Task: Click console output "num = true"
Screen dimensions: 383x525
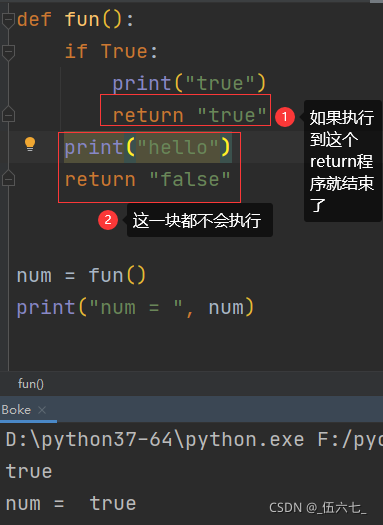Action: coord(71,504)
